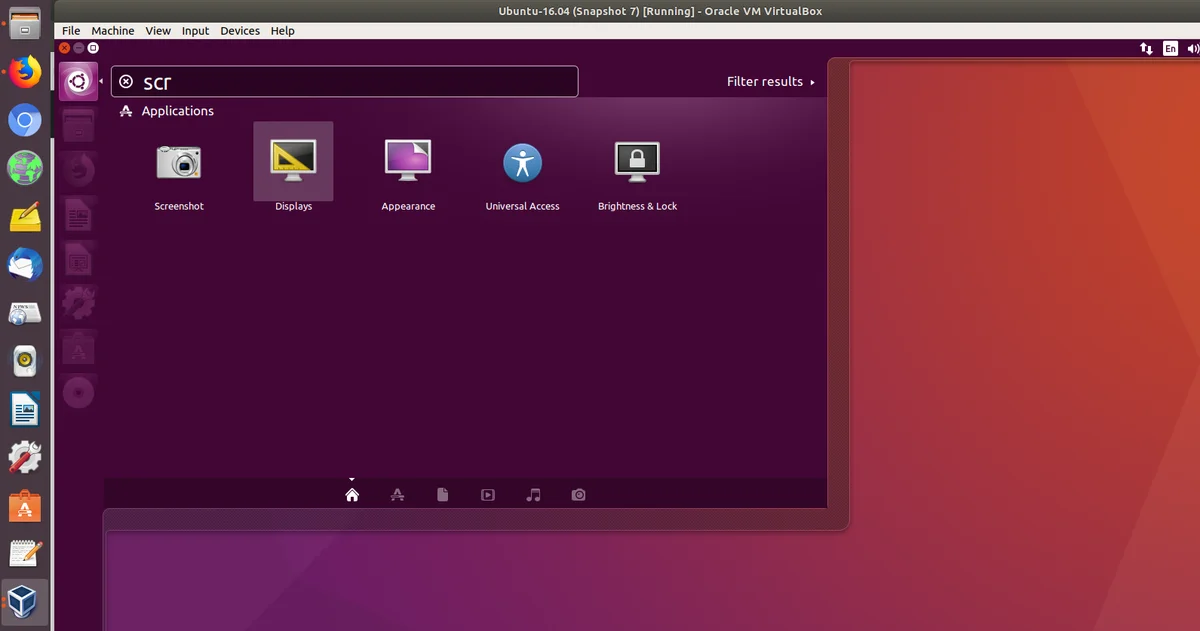This screenshot has height=631, width=1200.
Task: Switch to the Videos lens
Action: [x=488, y=494]
